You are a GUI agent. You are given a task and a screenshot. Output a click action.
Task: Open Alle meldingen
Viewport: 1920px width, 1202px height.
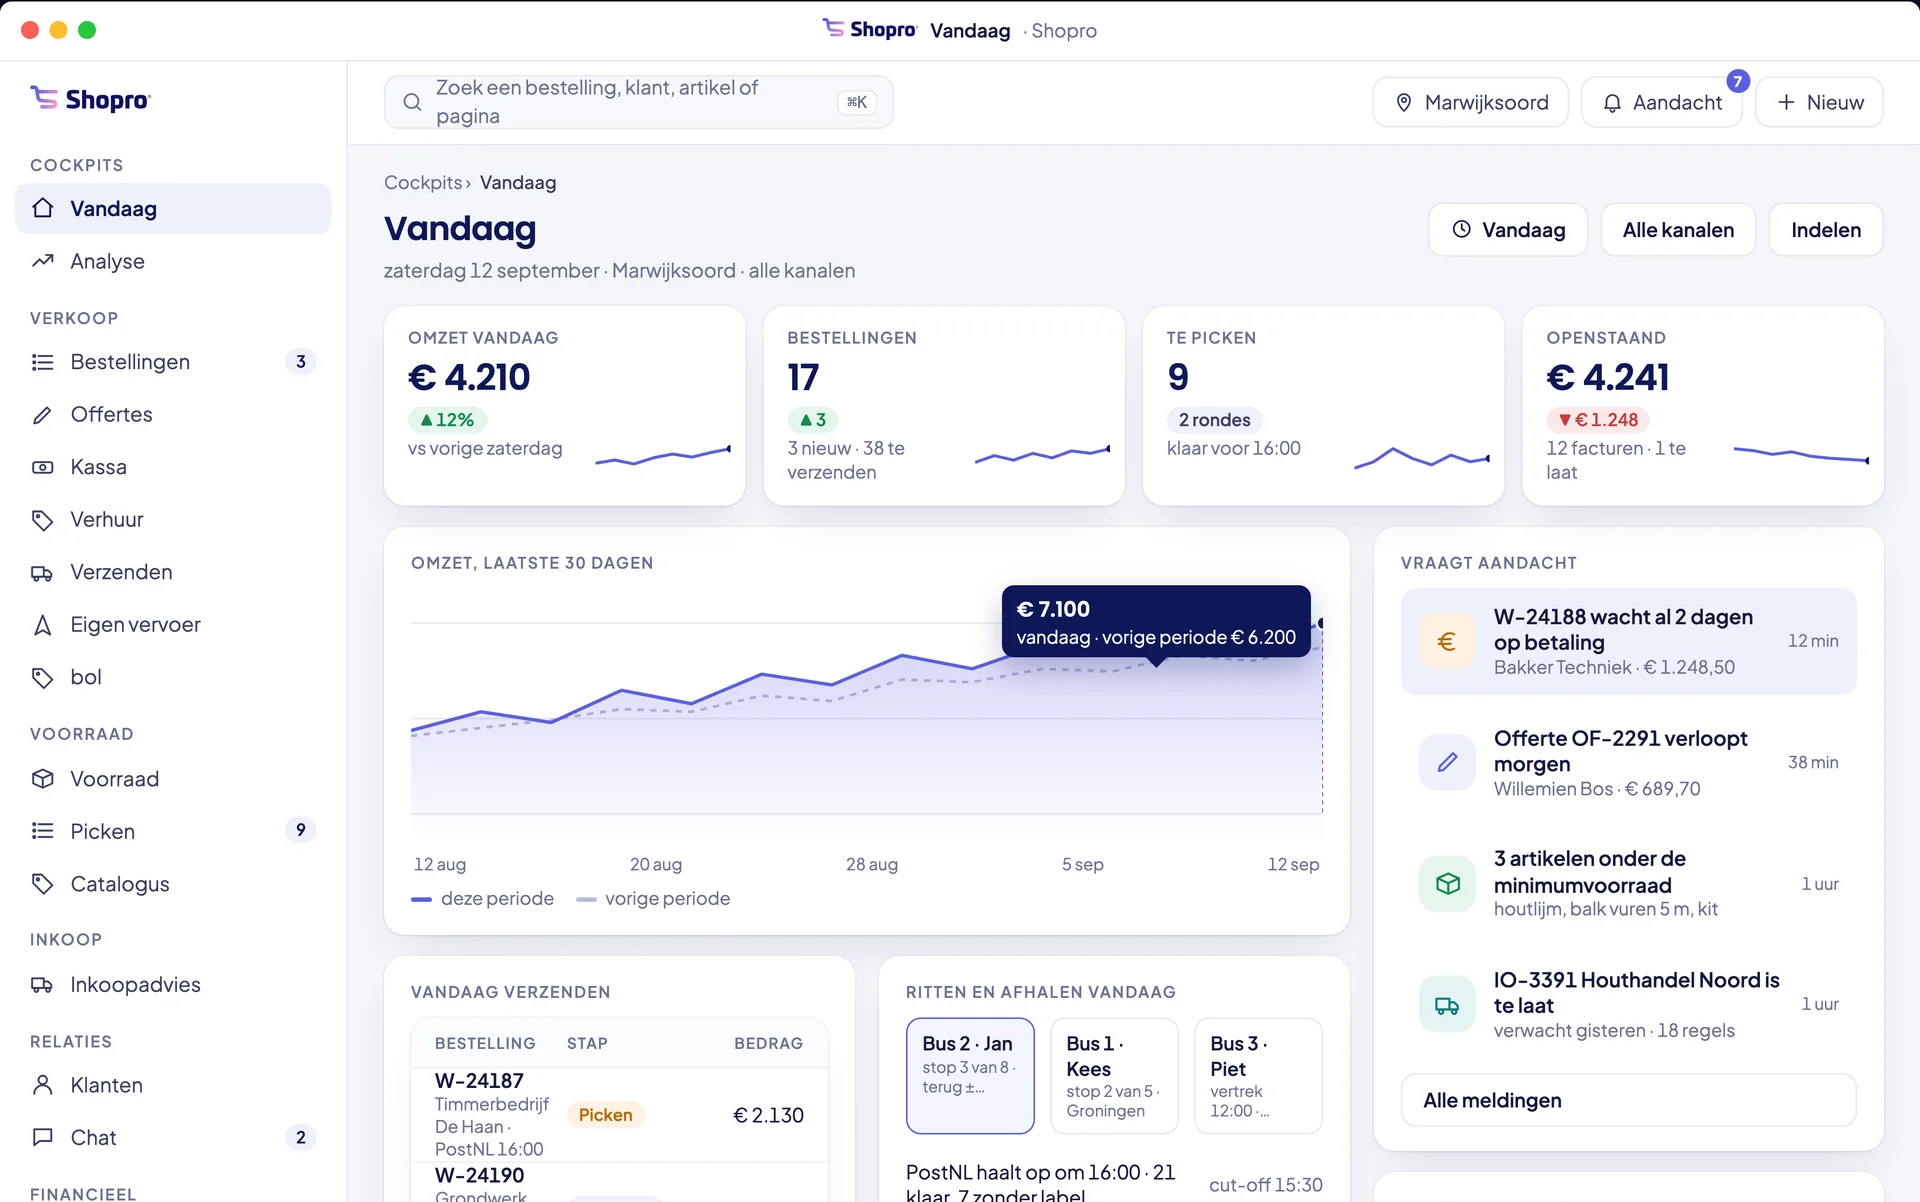(x=1628, y=1100)
